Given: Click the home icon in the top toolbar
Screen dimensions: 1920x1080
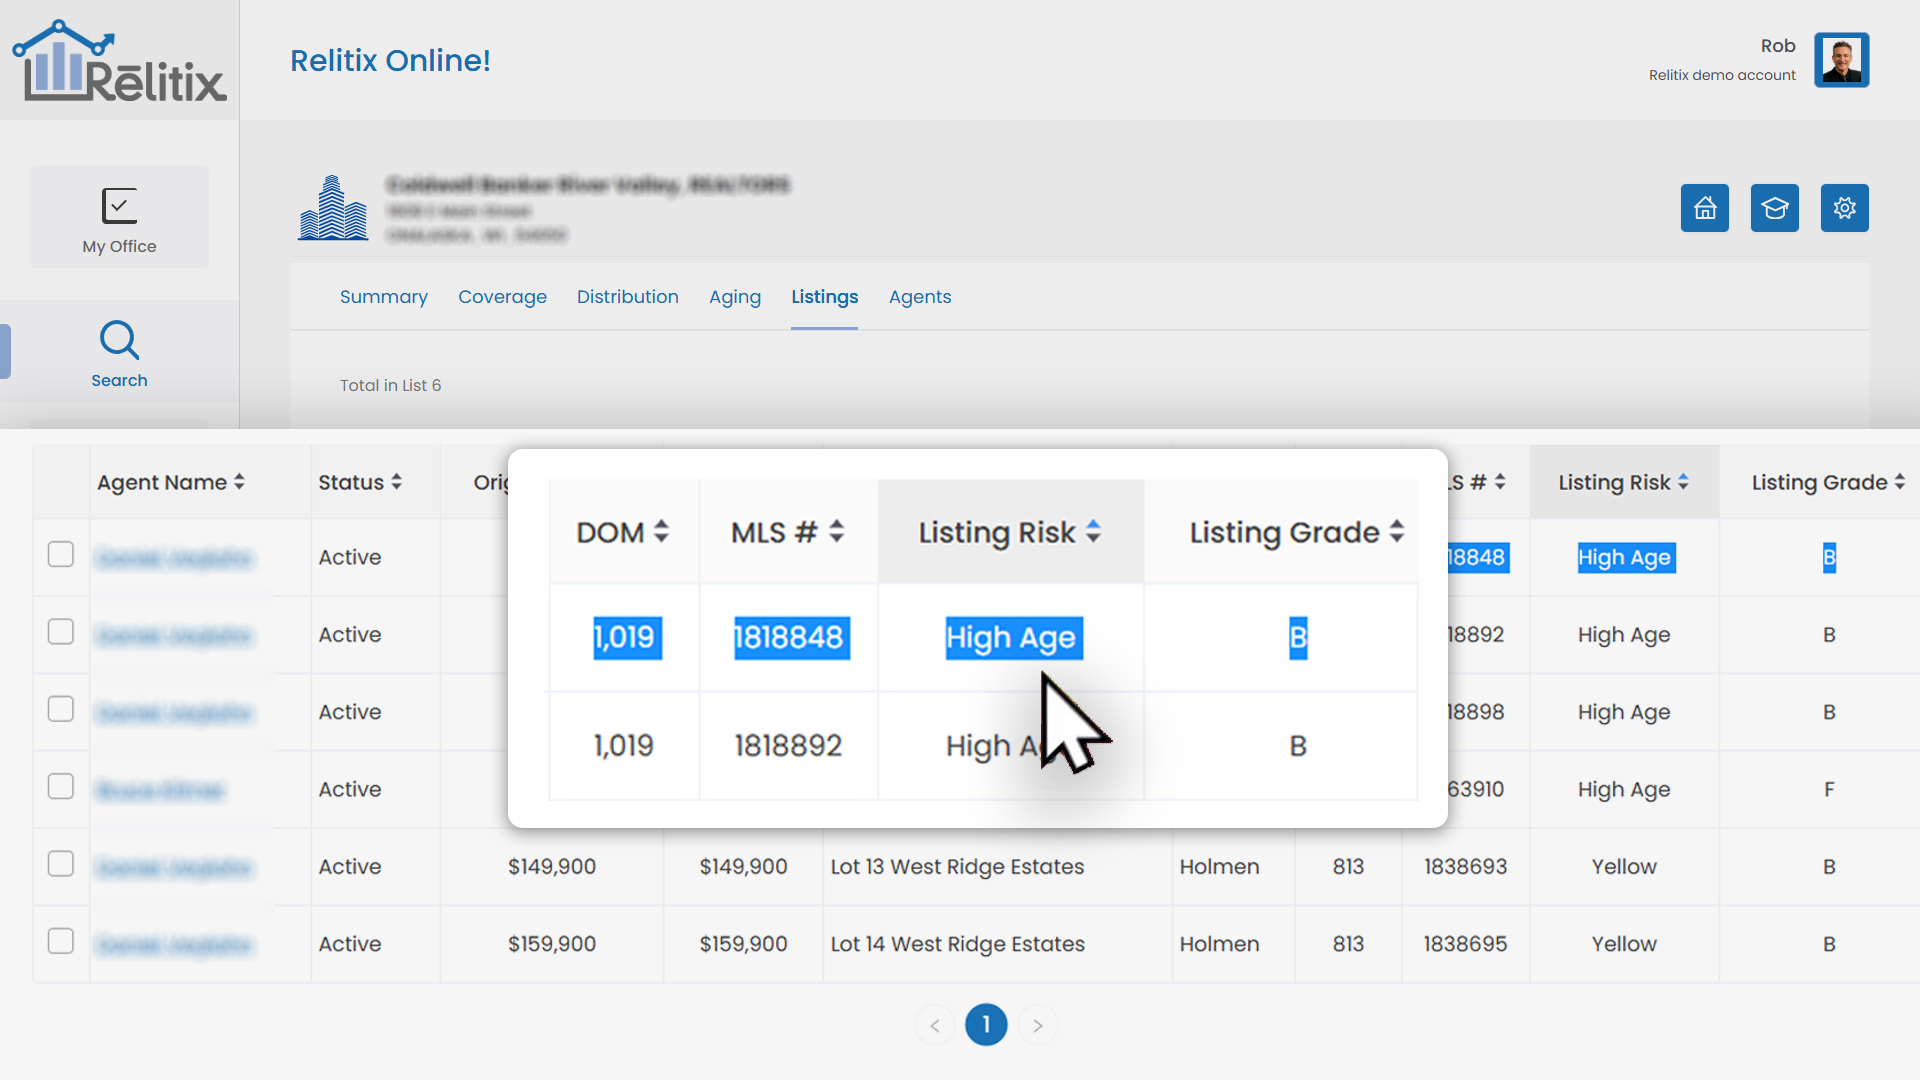Looking at the screenshot, I should [x=1705, y=208].
